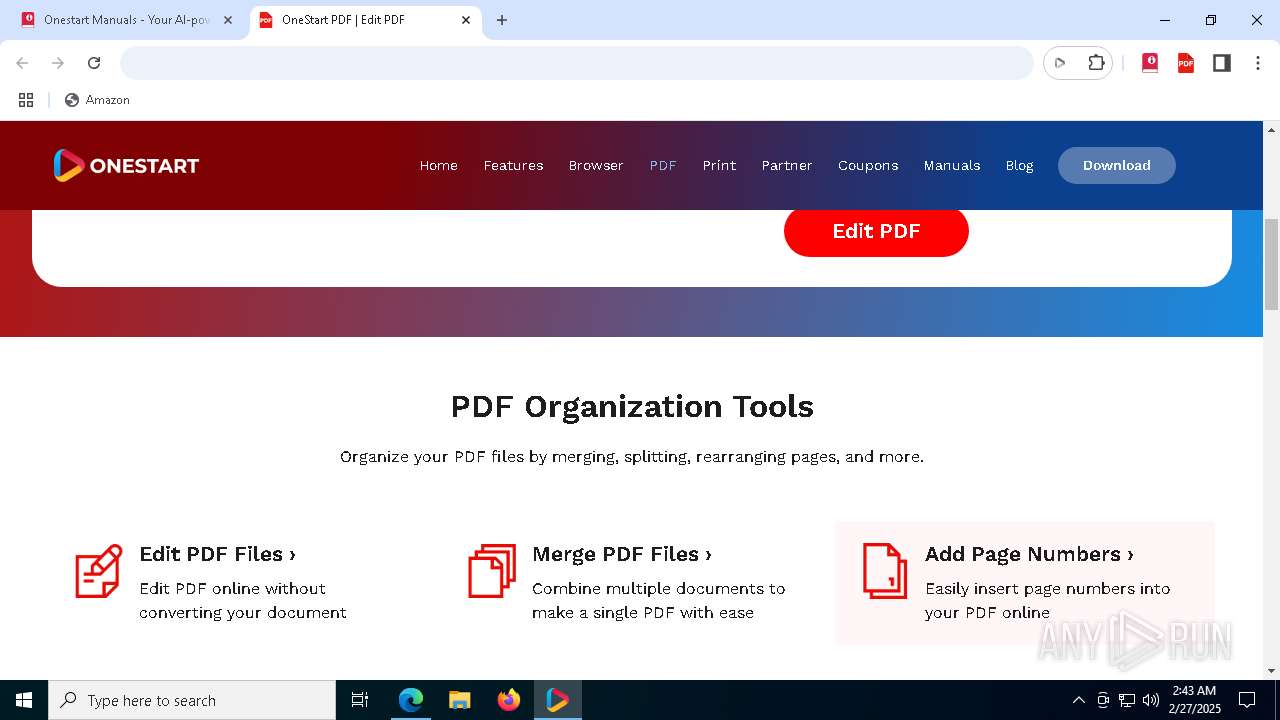Launch Firefox from taskbar
The height and width of the screenshot is (720, 1280).
coord(508,700)
